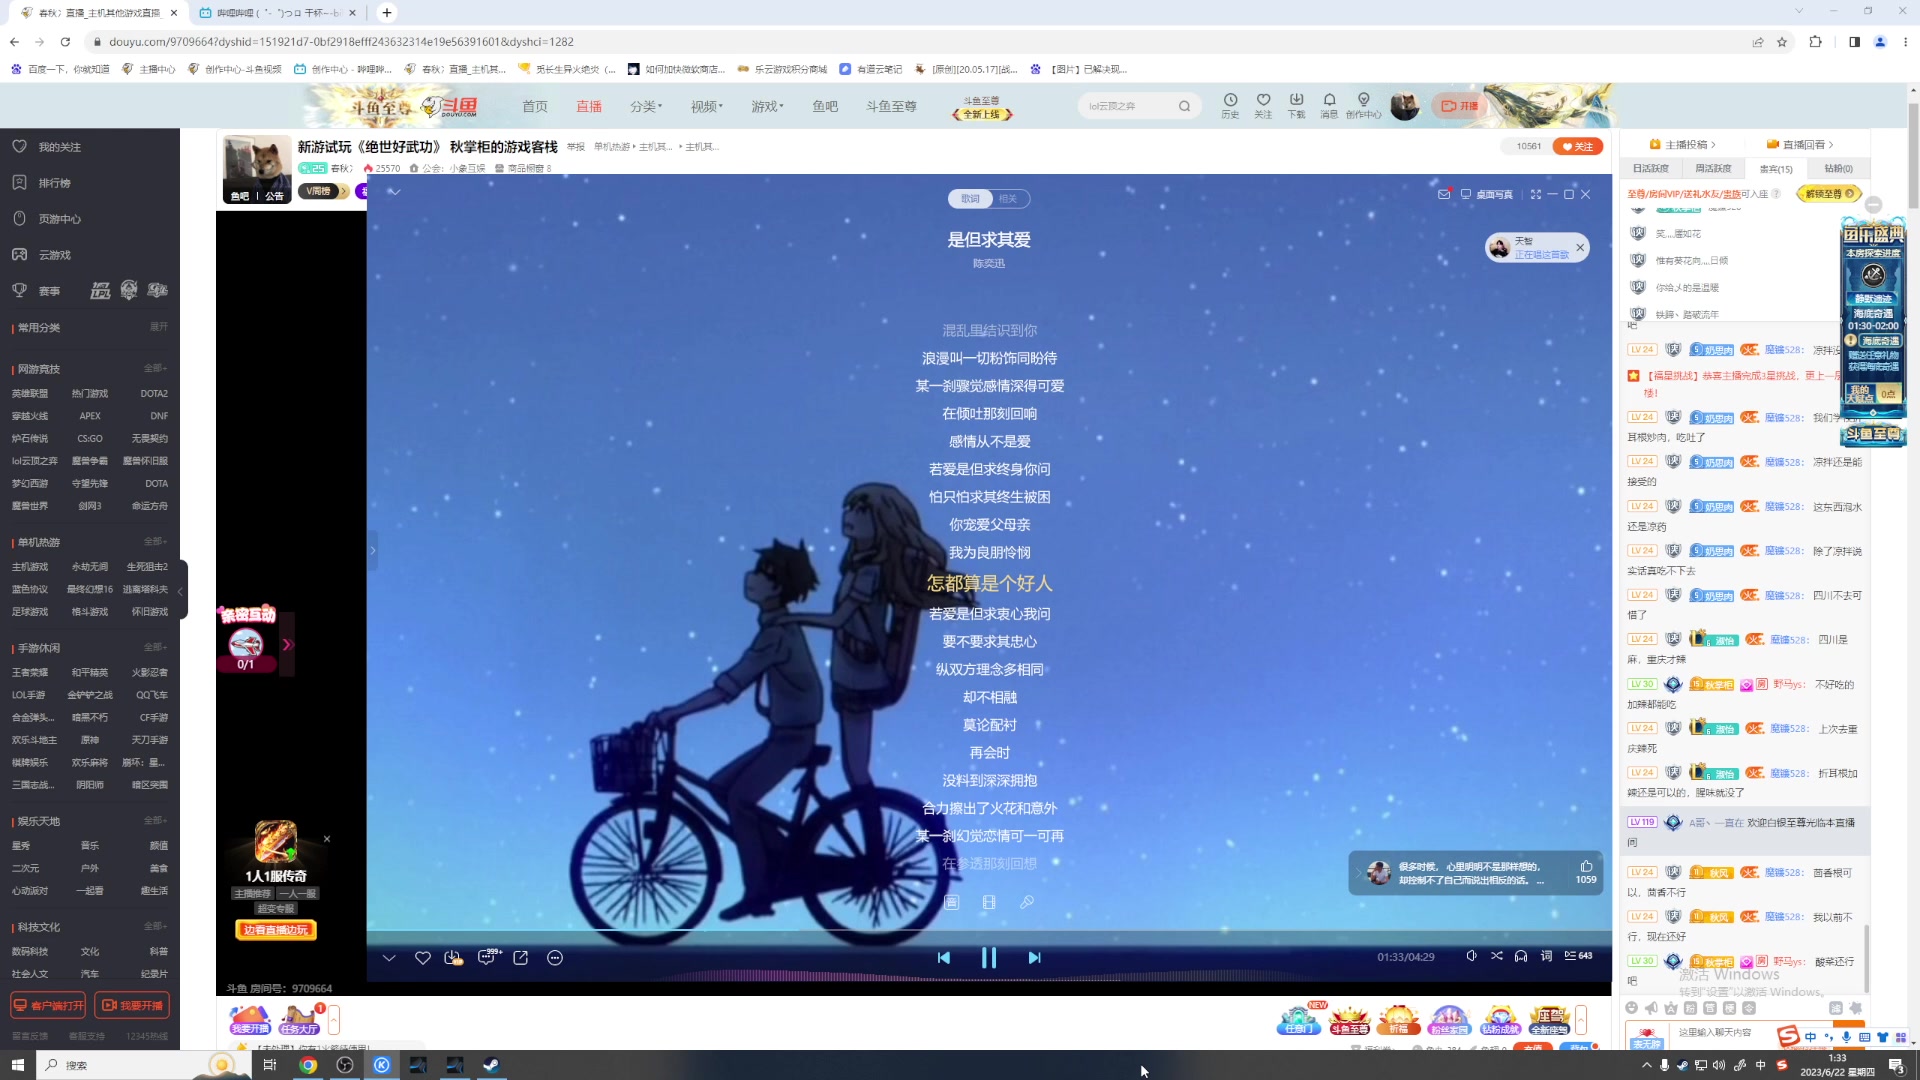This screenshot has height=1080, width=1920.
Task: Open lyric video icon below lyrics
Action: point(989,902)
